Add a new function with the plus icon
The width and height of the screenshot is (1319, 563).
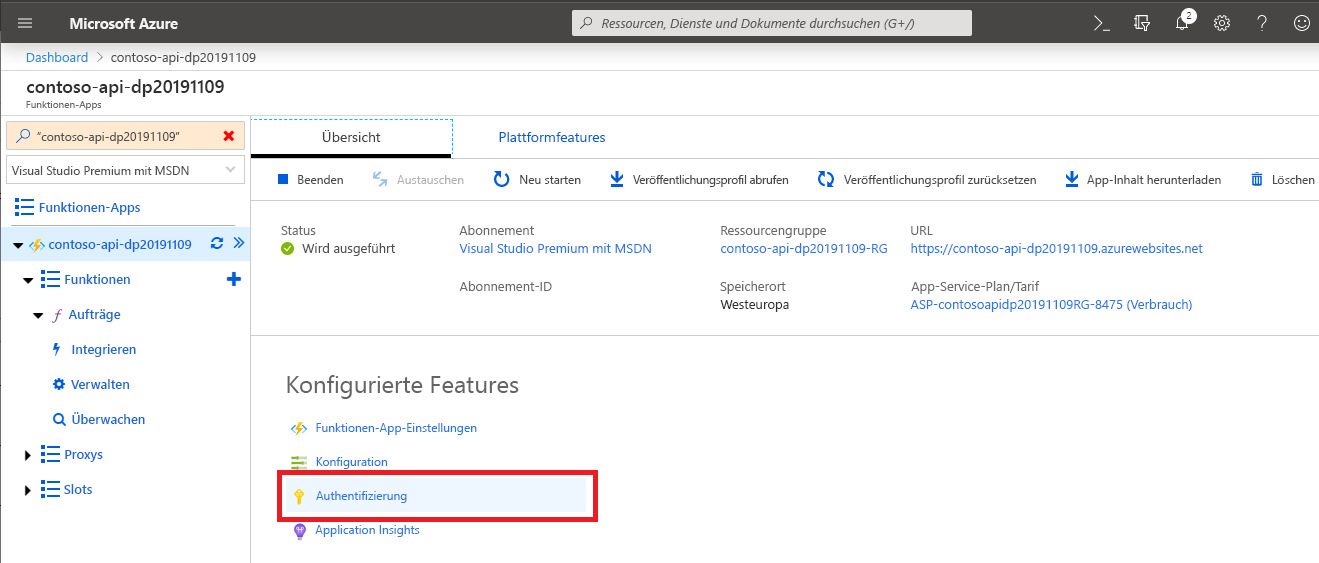[x=234, y=279]
